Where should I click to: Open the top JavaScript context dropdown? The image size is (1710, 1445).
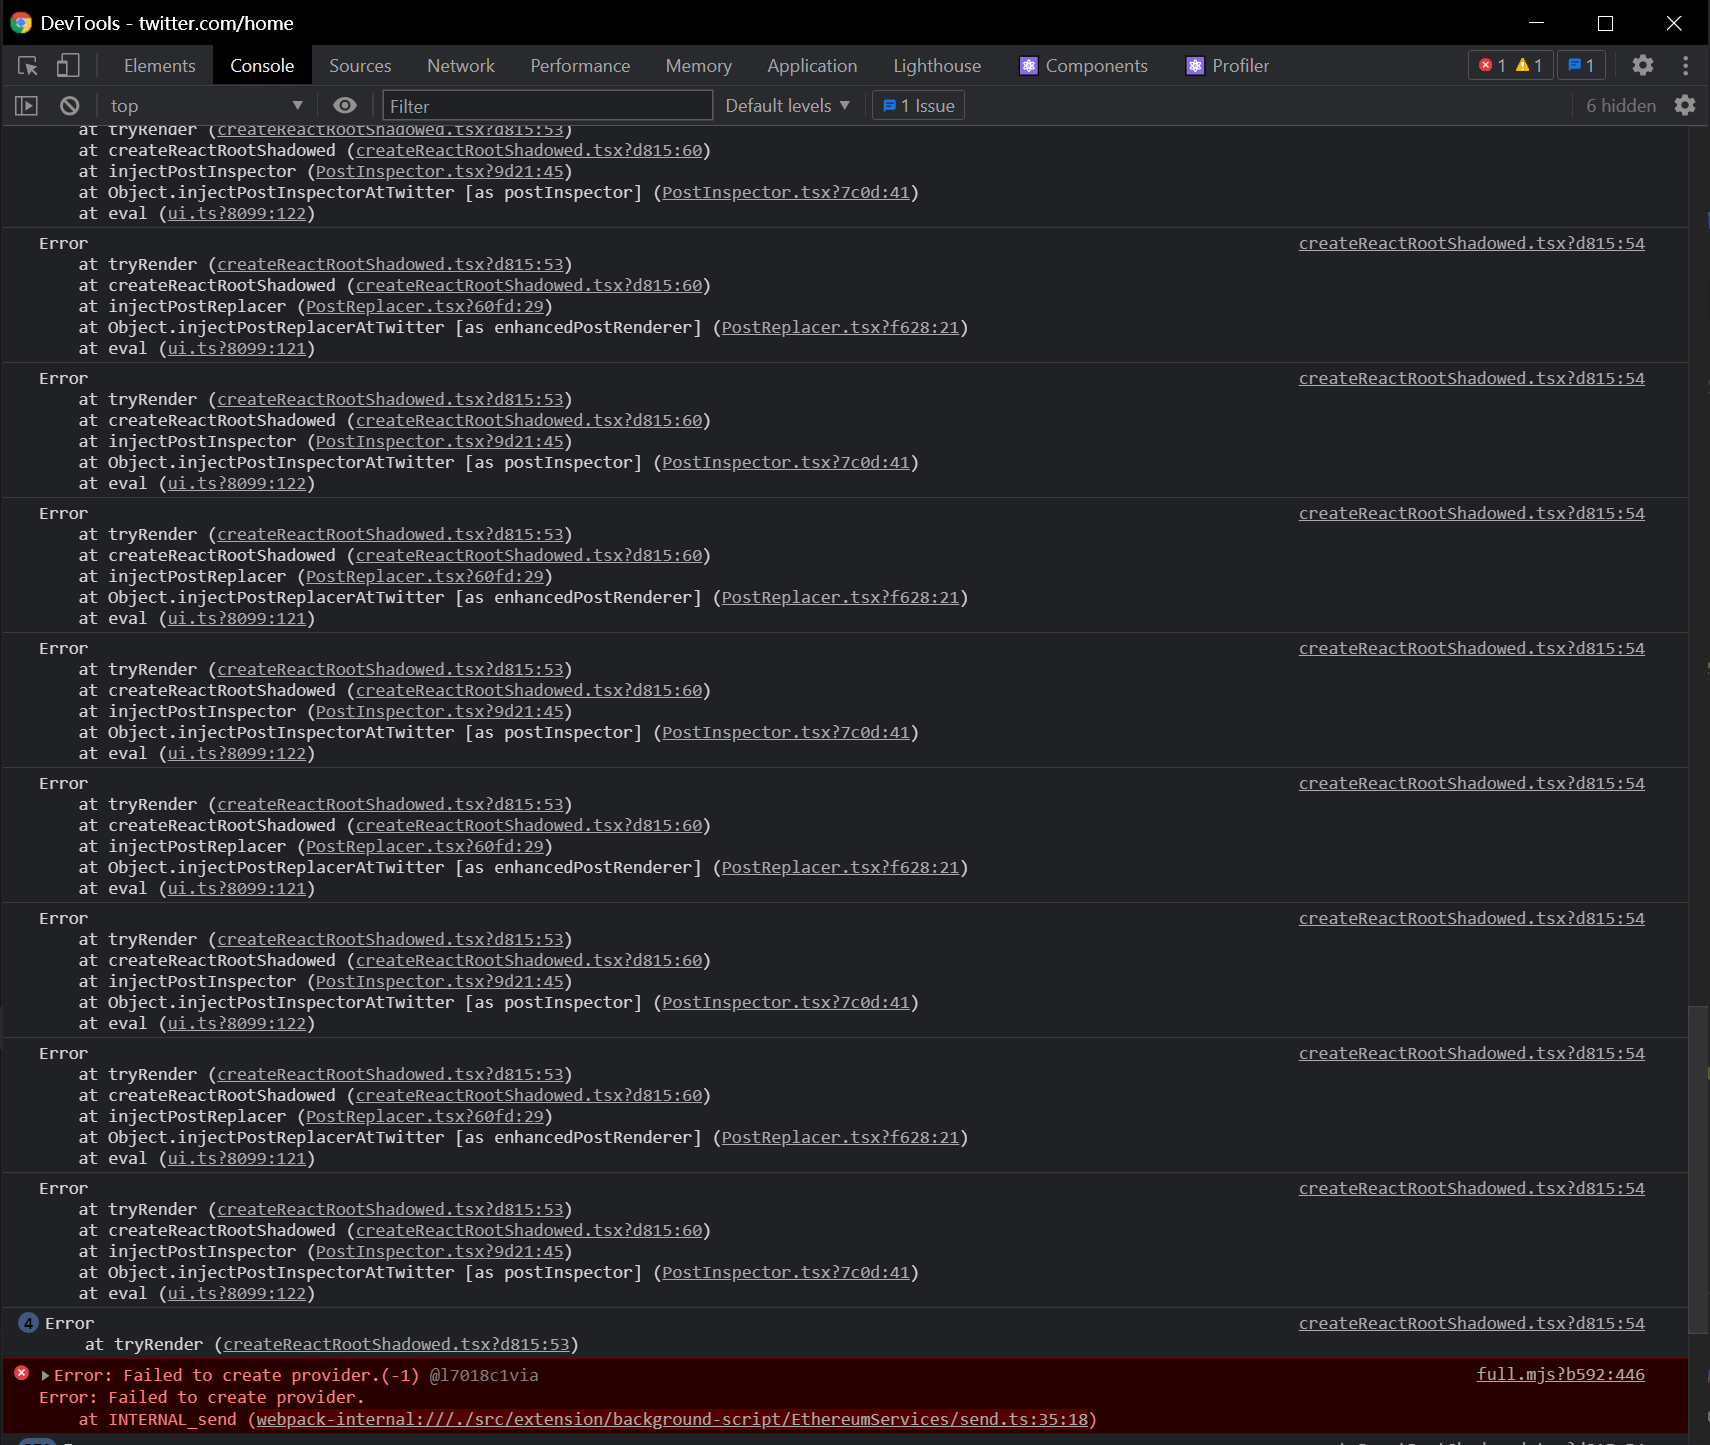tap(206, 106)
